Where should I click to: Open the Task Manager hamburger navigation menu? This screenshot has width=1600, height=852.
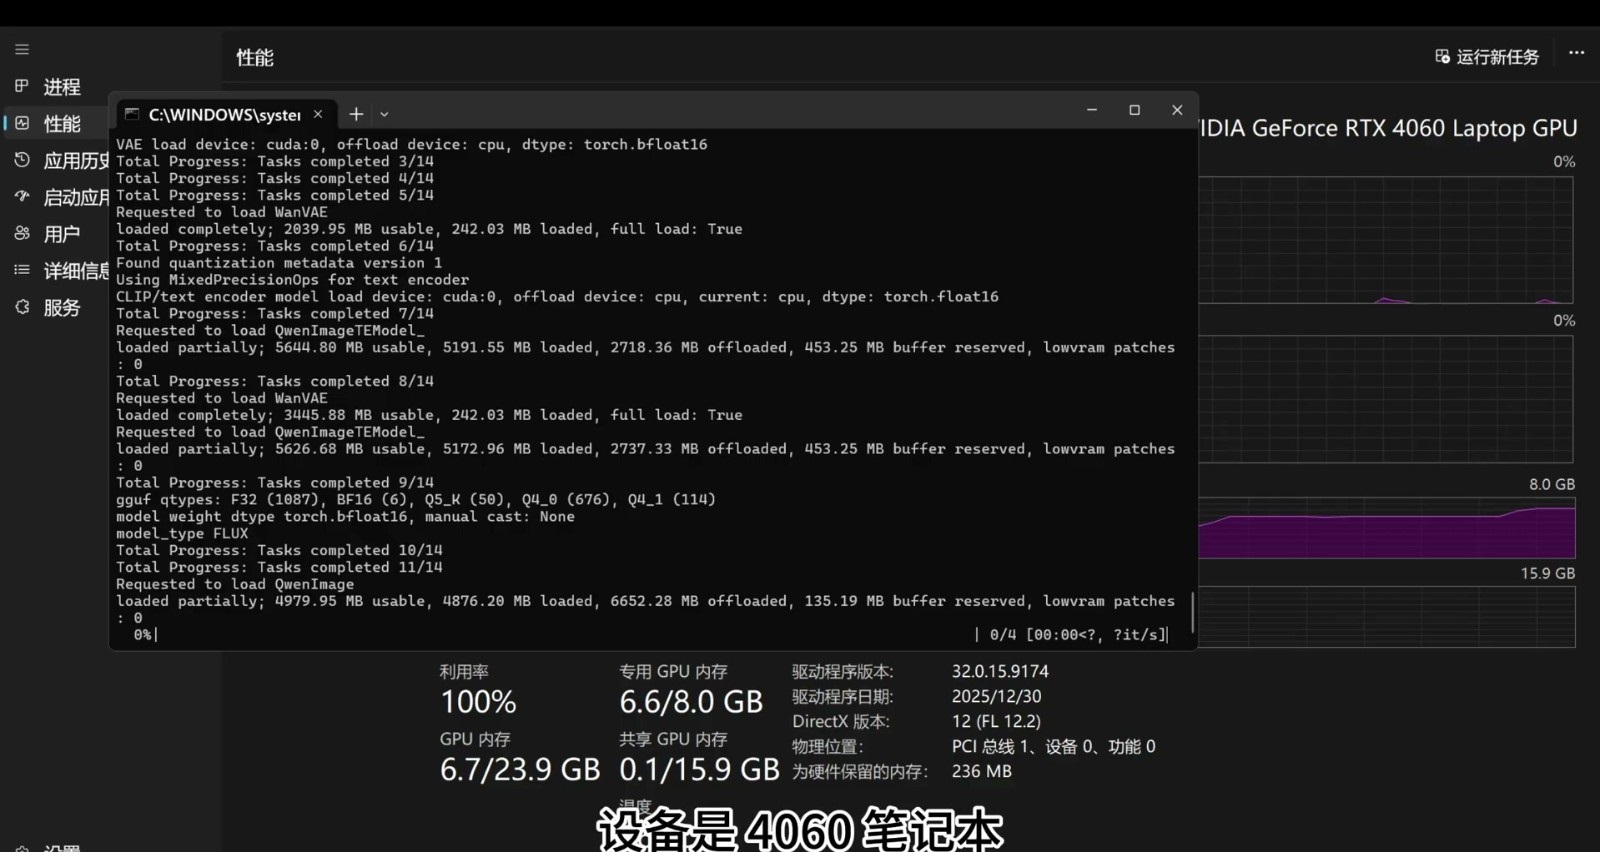[22, 49]
